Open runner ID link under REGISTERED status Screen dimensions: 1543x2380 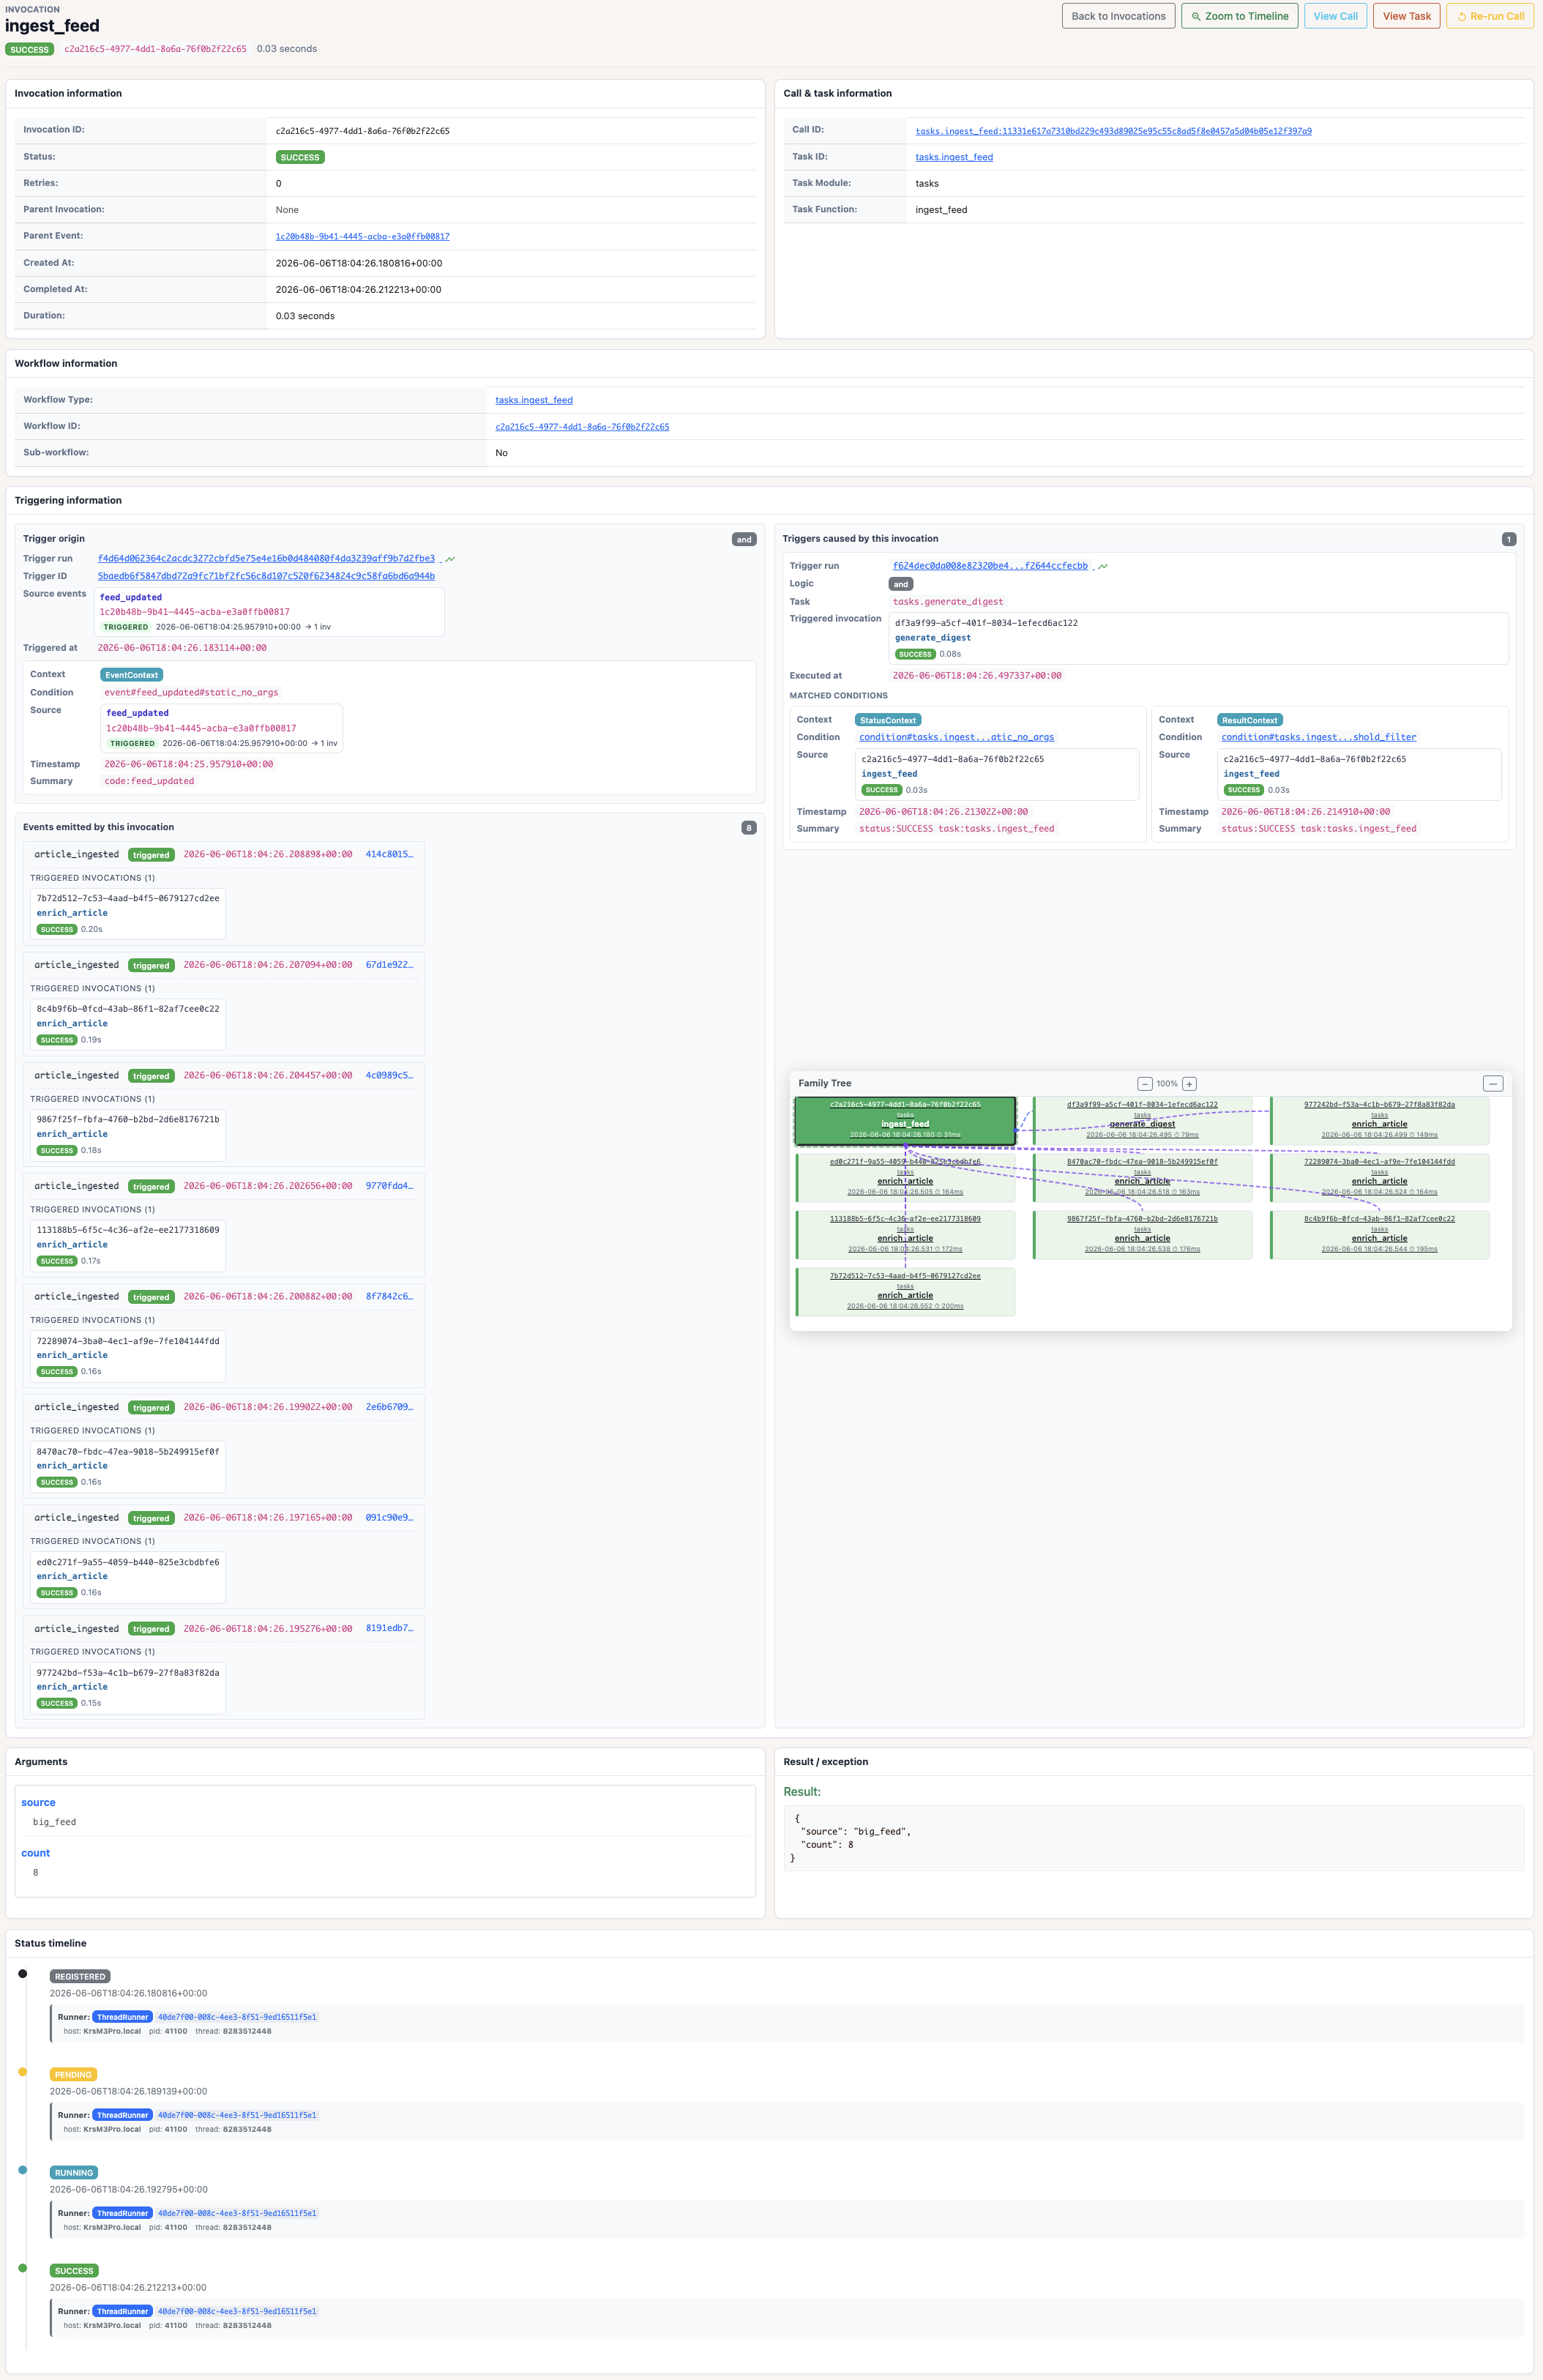pyautogui.click(x=237, y=2017)
